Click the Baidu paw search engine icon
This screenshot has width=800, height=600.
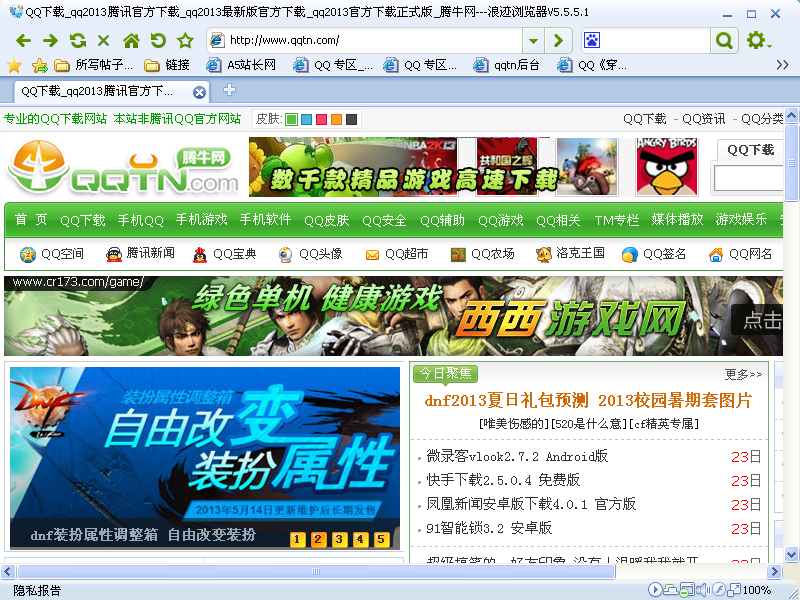click(592, 40)
